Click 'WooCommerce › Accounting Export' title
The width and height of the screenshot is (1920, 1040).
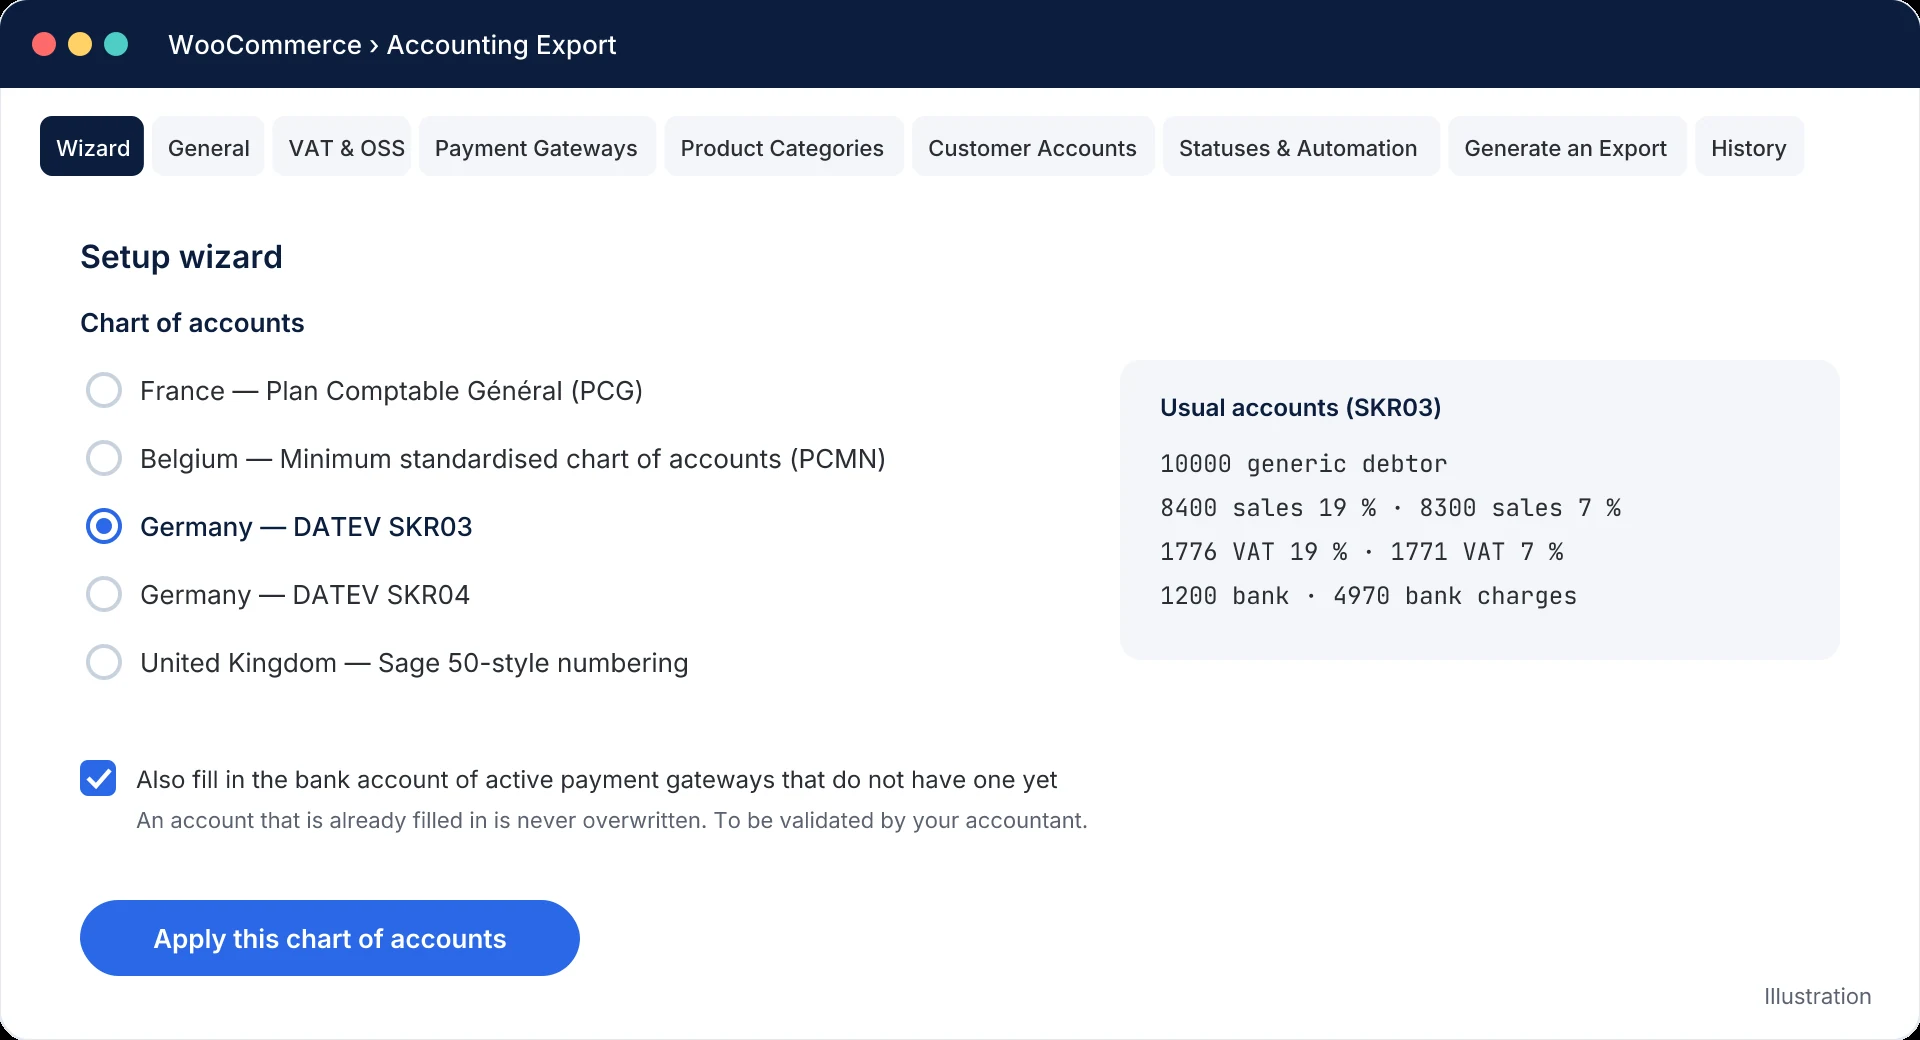[392, 45]
